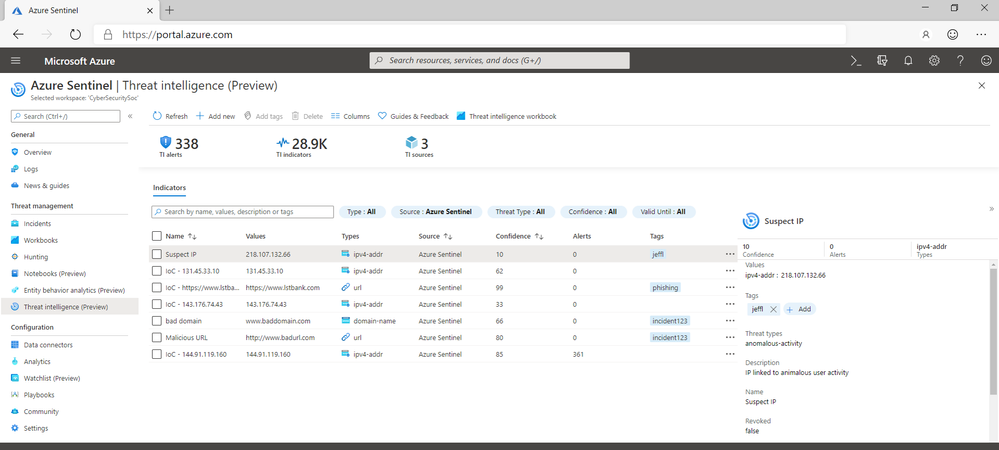This screenshot has width=999, height=450.
Task: Tick the select-all checkbox in the table header
Action: (x=157, y=236)
